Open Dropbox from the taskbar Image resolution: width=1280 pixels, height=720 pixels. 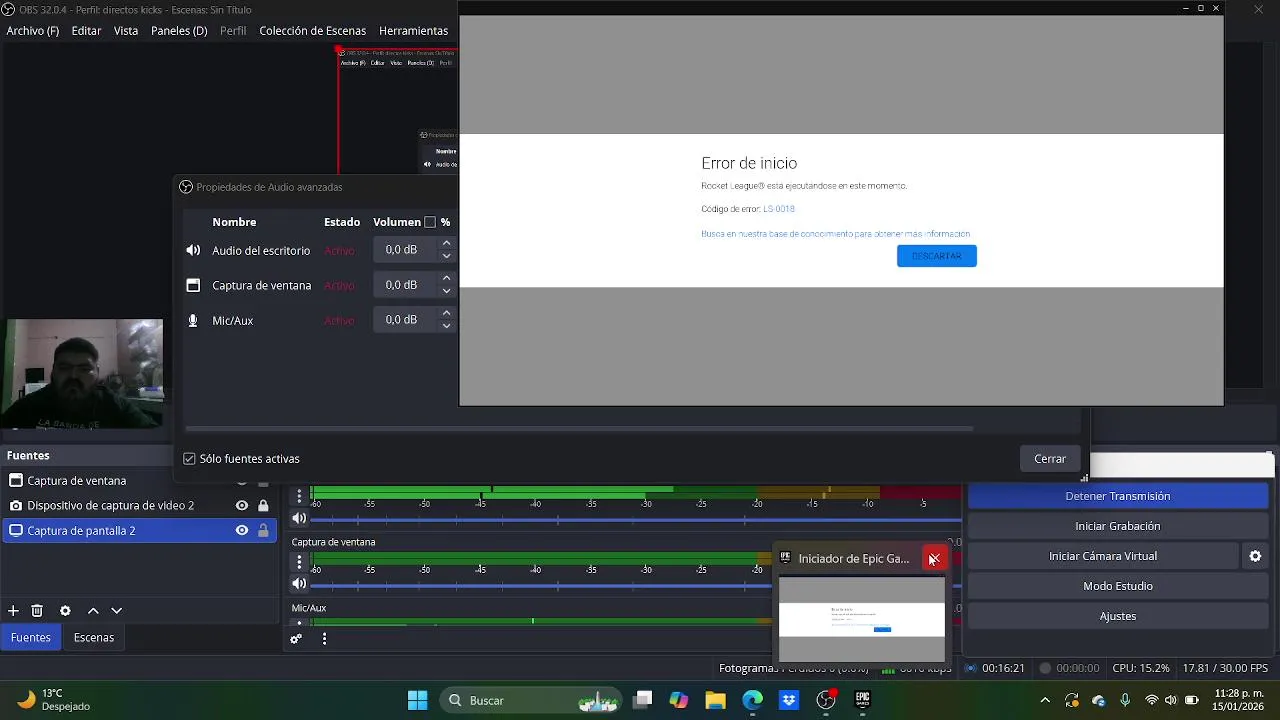click(x=789, y=700)
